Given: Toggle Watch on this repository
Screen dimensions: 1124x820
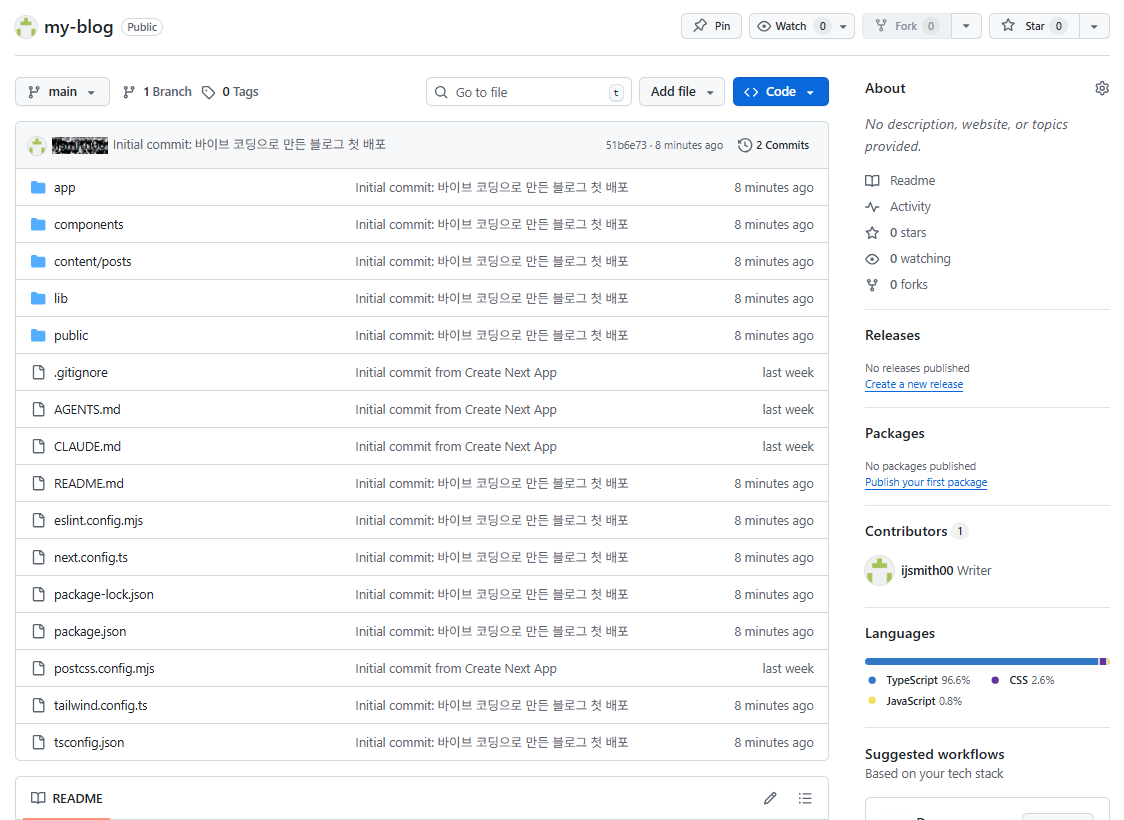Looking at the screenshot, I should 791,26.
